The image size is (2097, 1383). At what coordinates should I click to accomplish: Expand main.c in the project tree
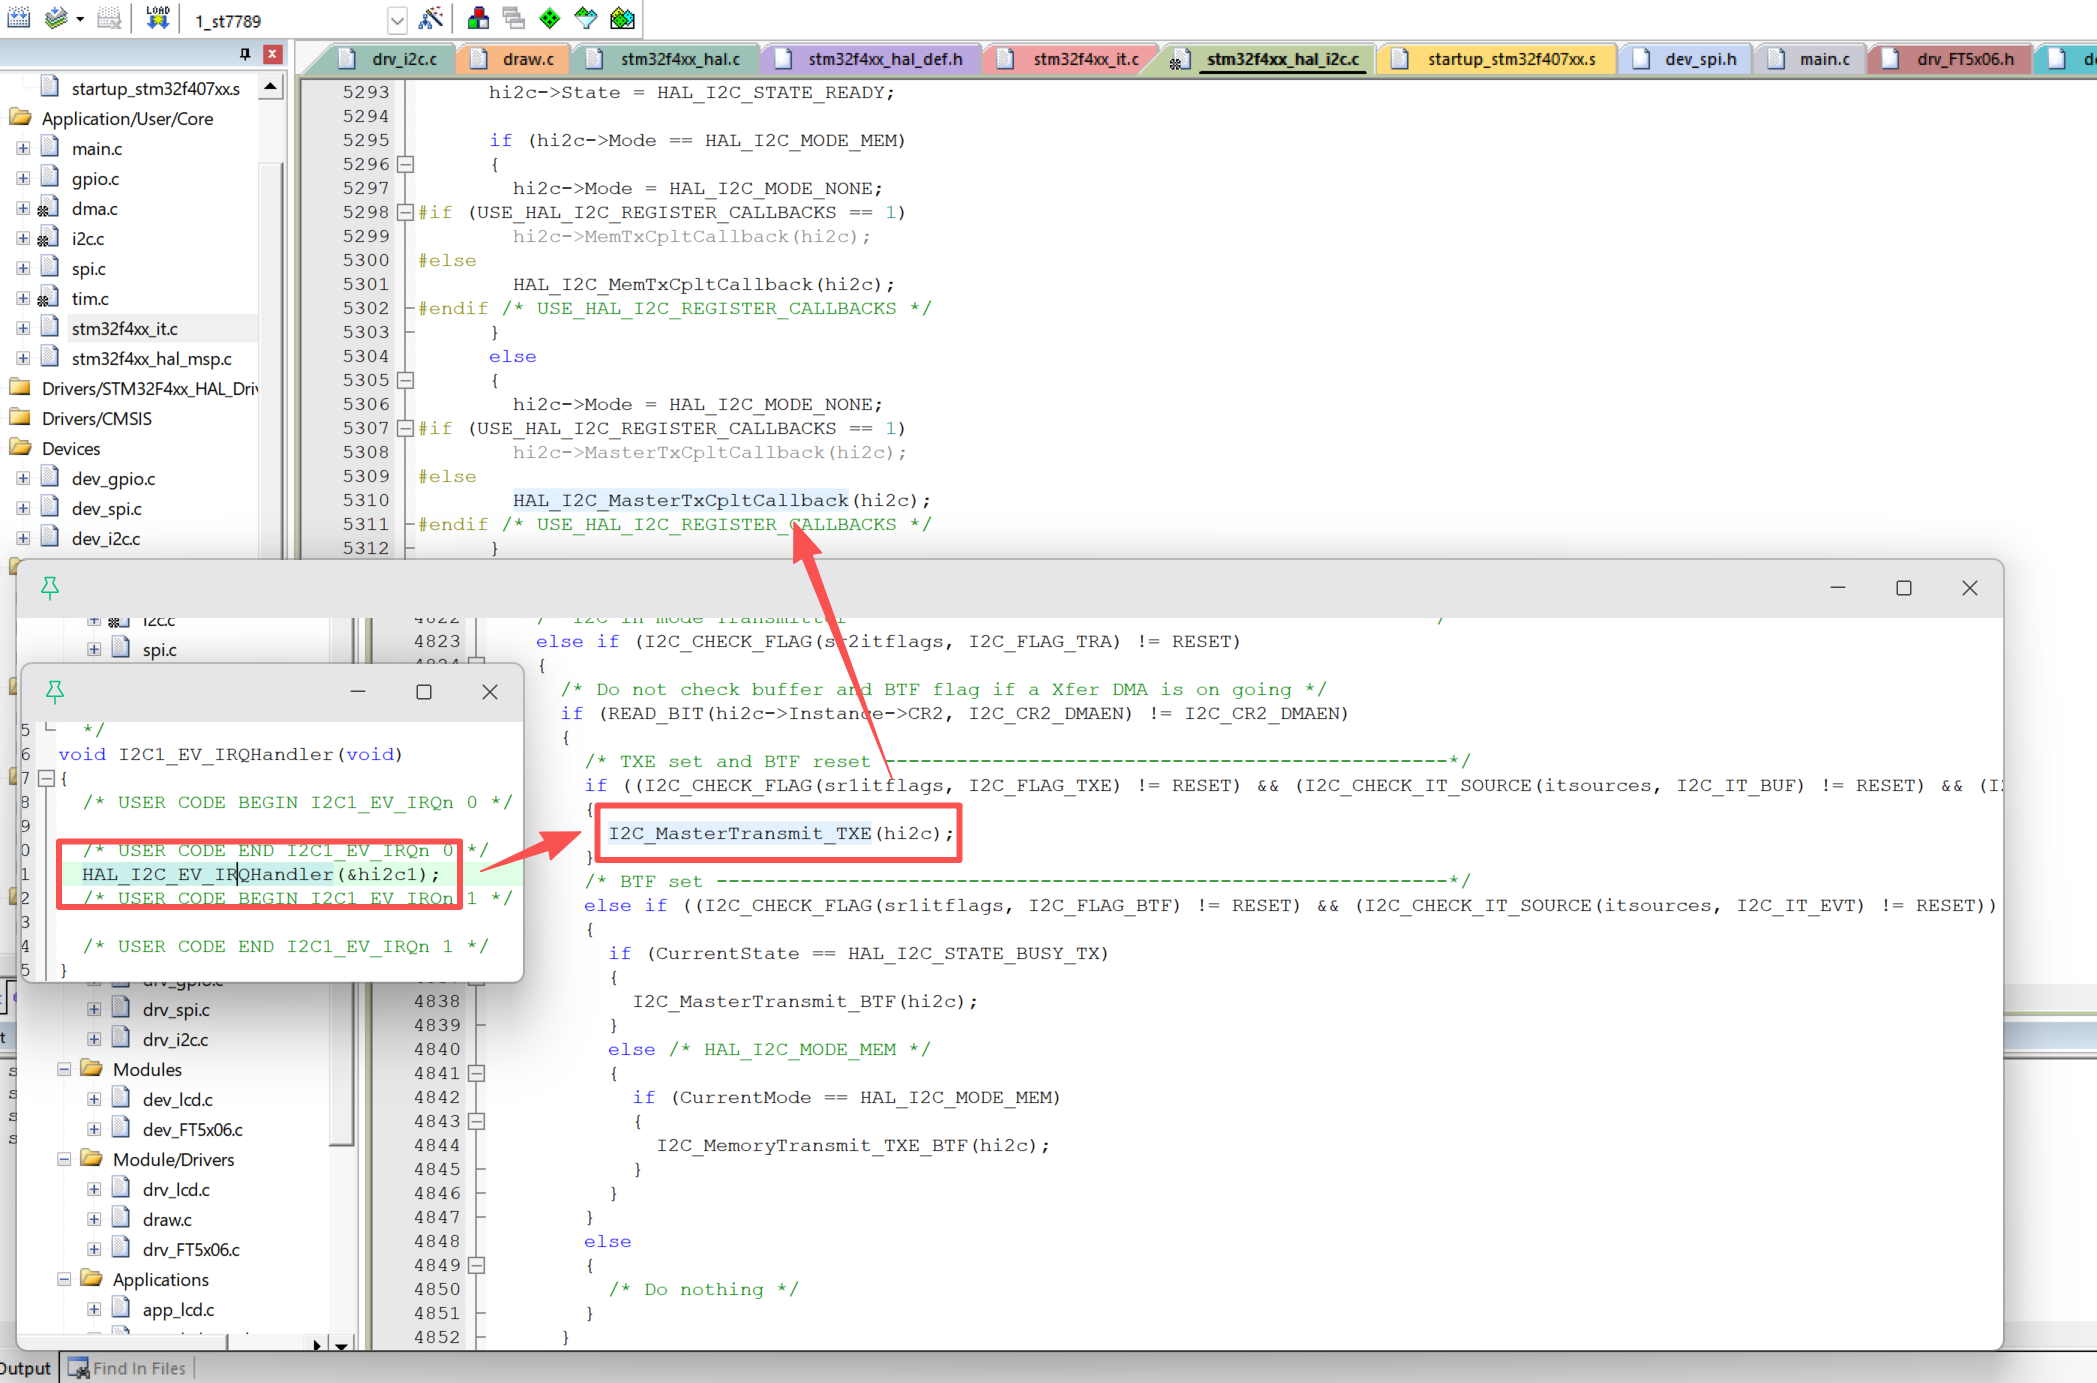click(x=22, y=148)
